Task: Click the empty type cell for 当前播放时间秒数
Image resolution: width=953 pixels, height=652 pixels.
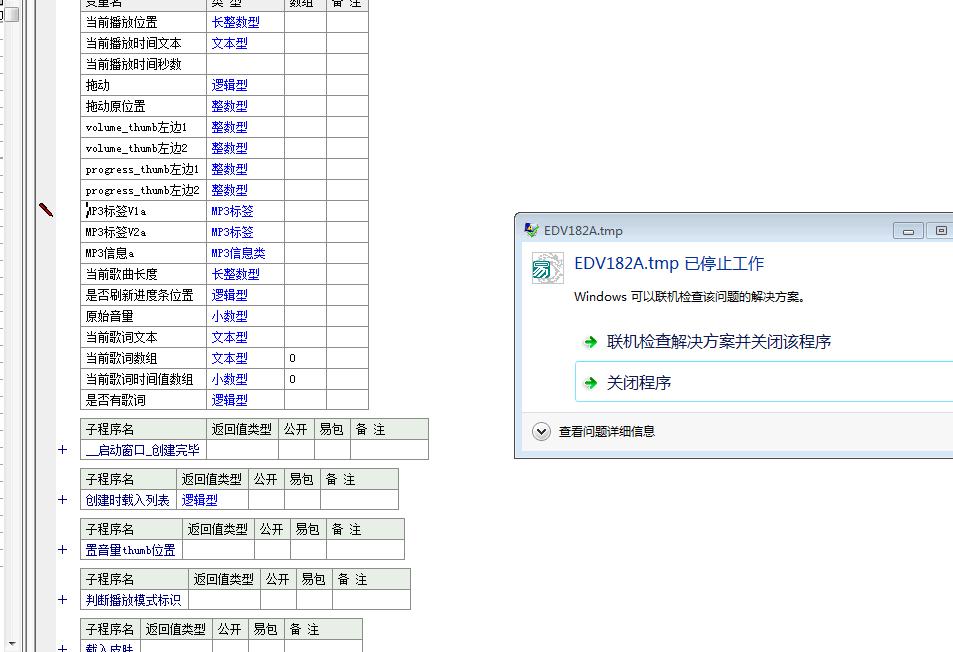Action: [x=245, y=64]
